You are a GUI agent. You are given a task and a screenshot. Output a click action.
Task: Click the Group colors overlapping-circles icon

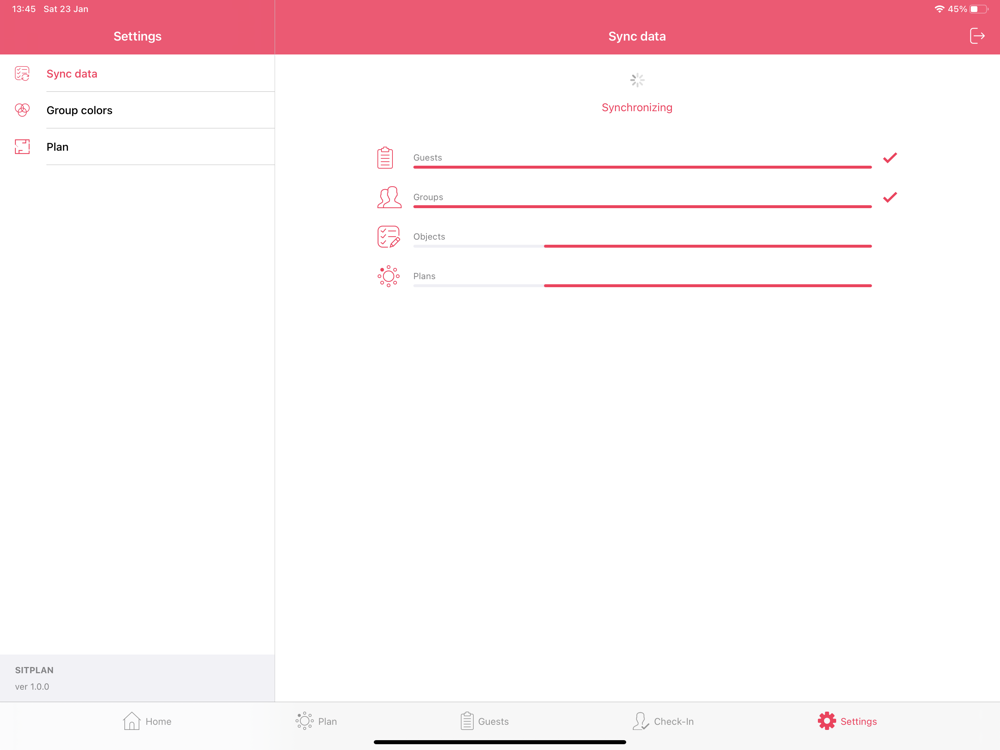[x=22, y=110]
